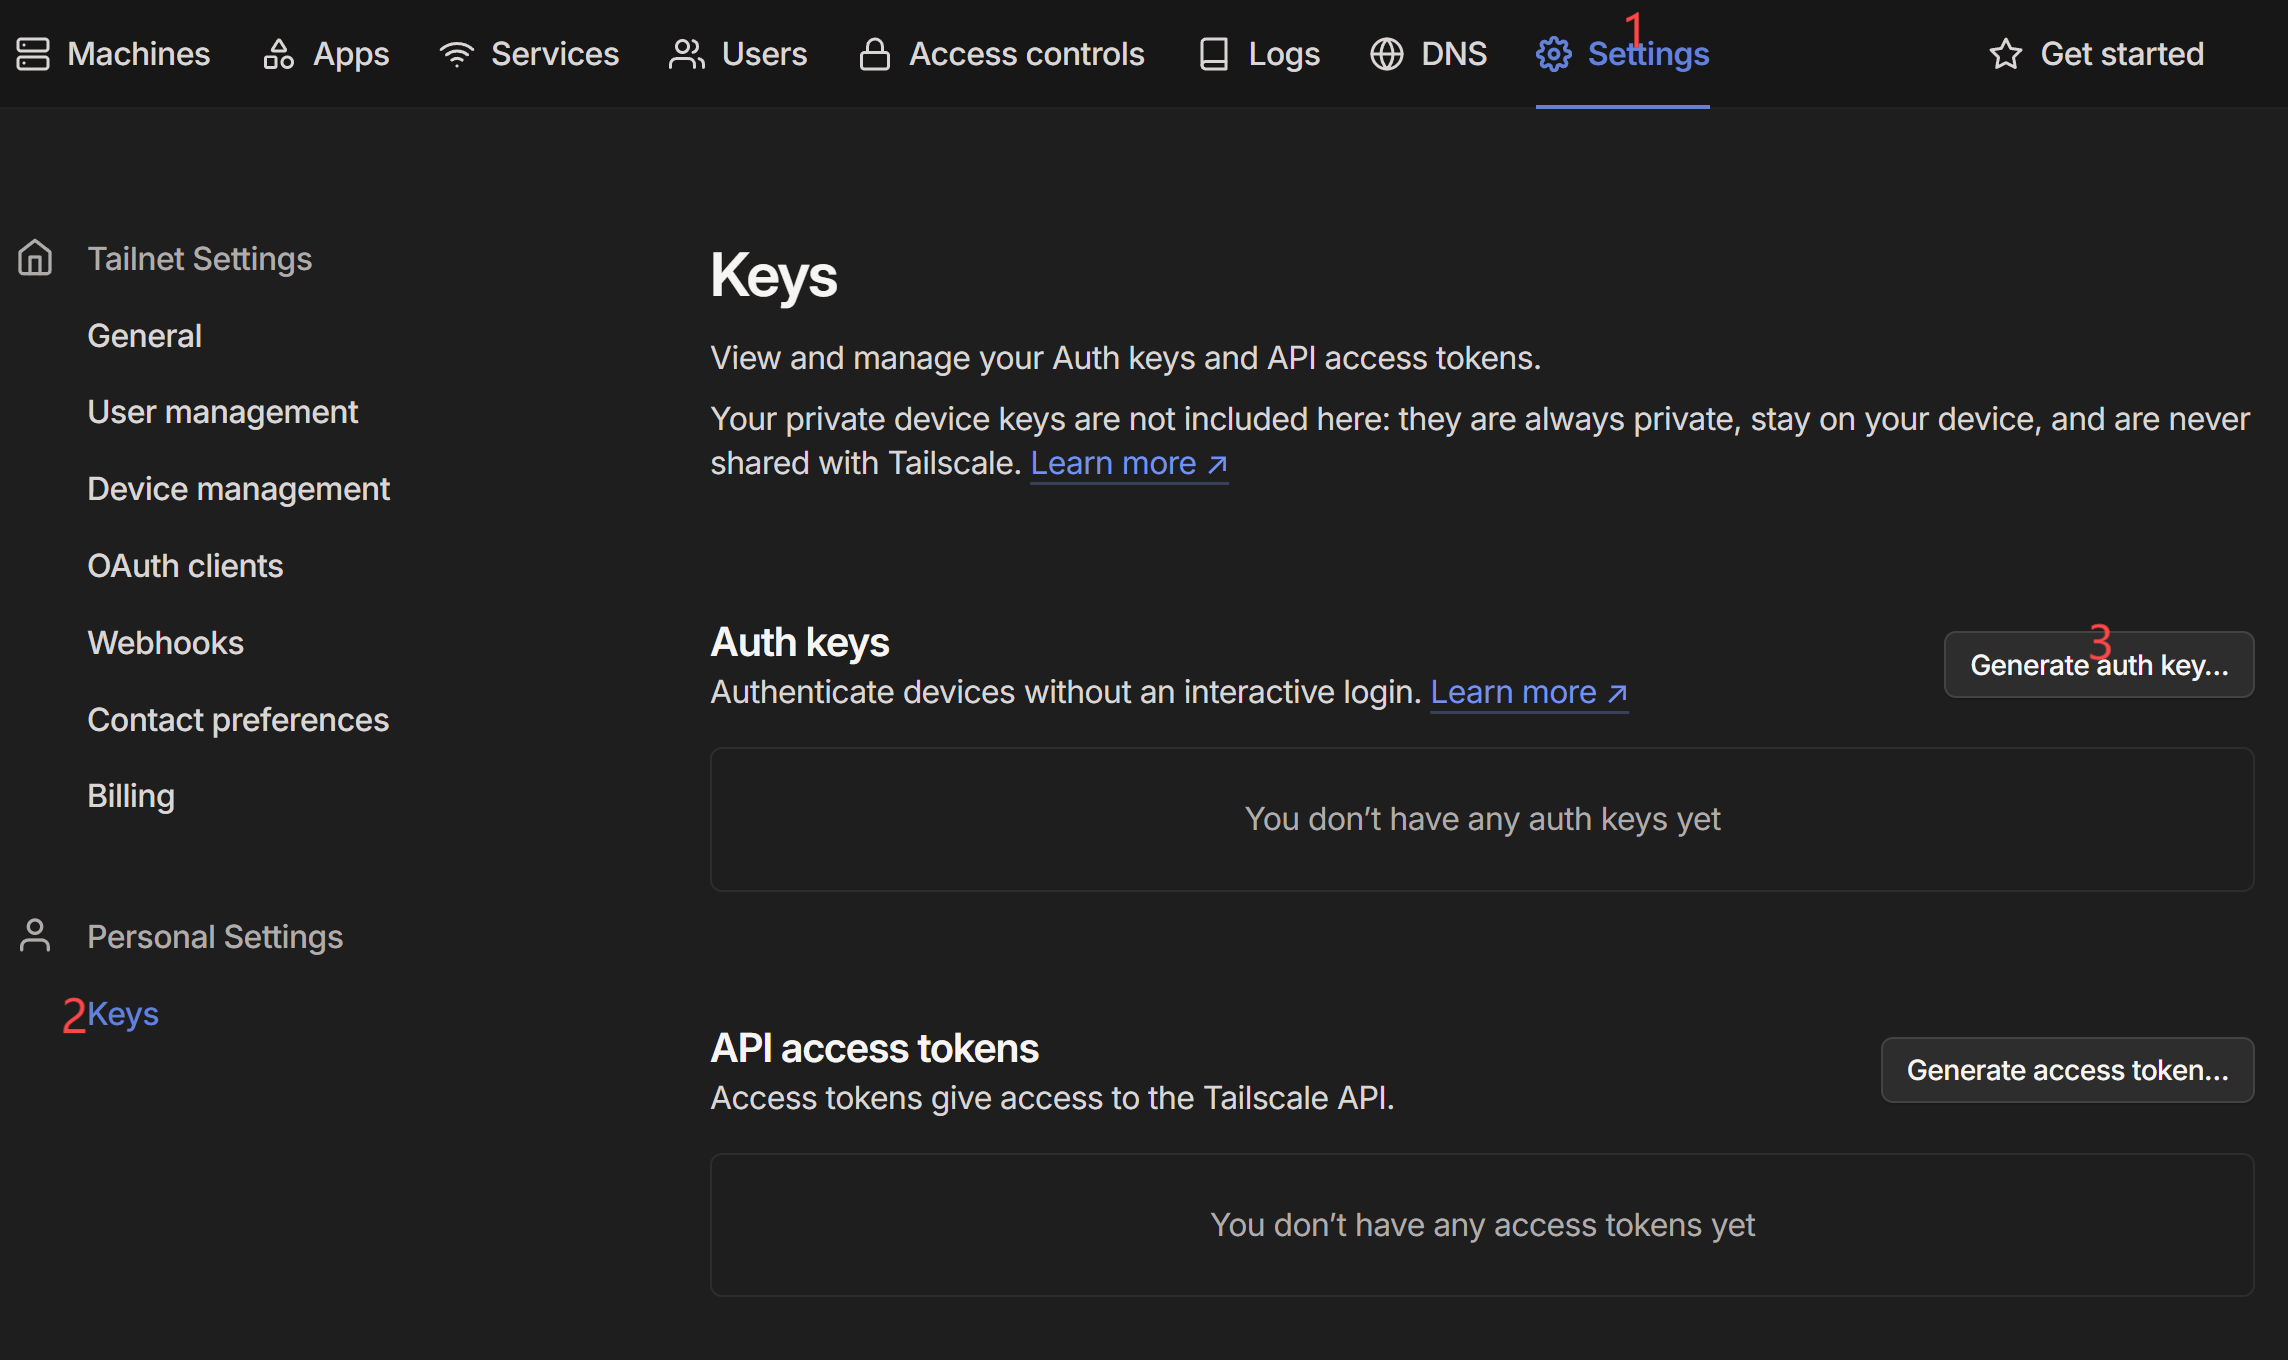Click the Settings gear icon

(x=1554, y=54)
